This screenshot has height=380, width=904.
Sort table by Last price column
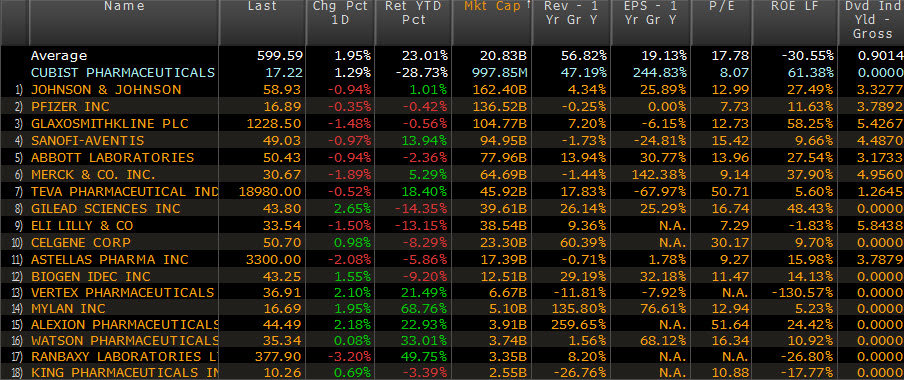point(262,22)
